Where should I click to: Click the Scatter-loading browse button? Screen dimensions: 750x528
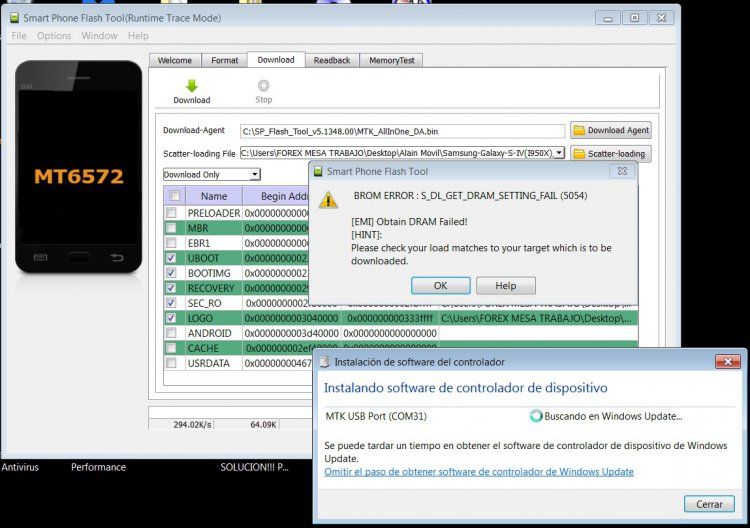tap(611, 154)
